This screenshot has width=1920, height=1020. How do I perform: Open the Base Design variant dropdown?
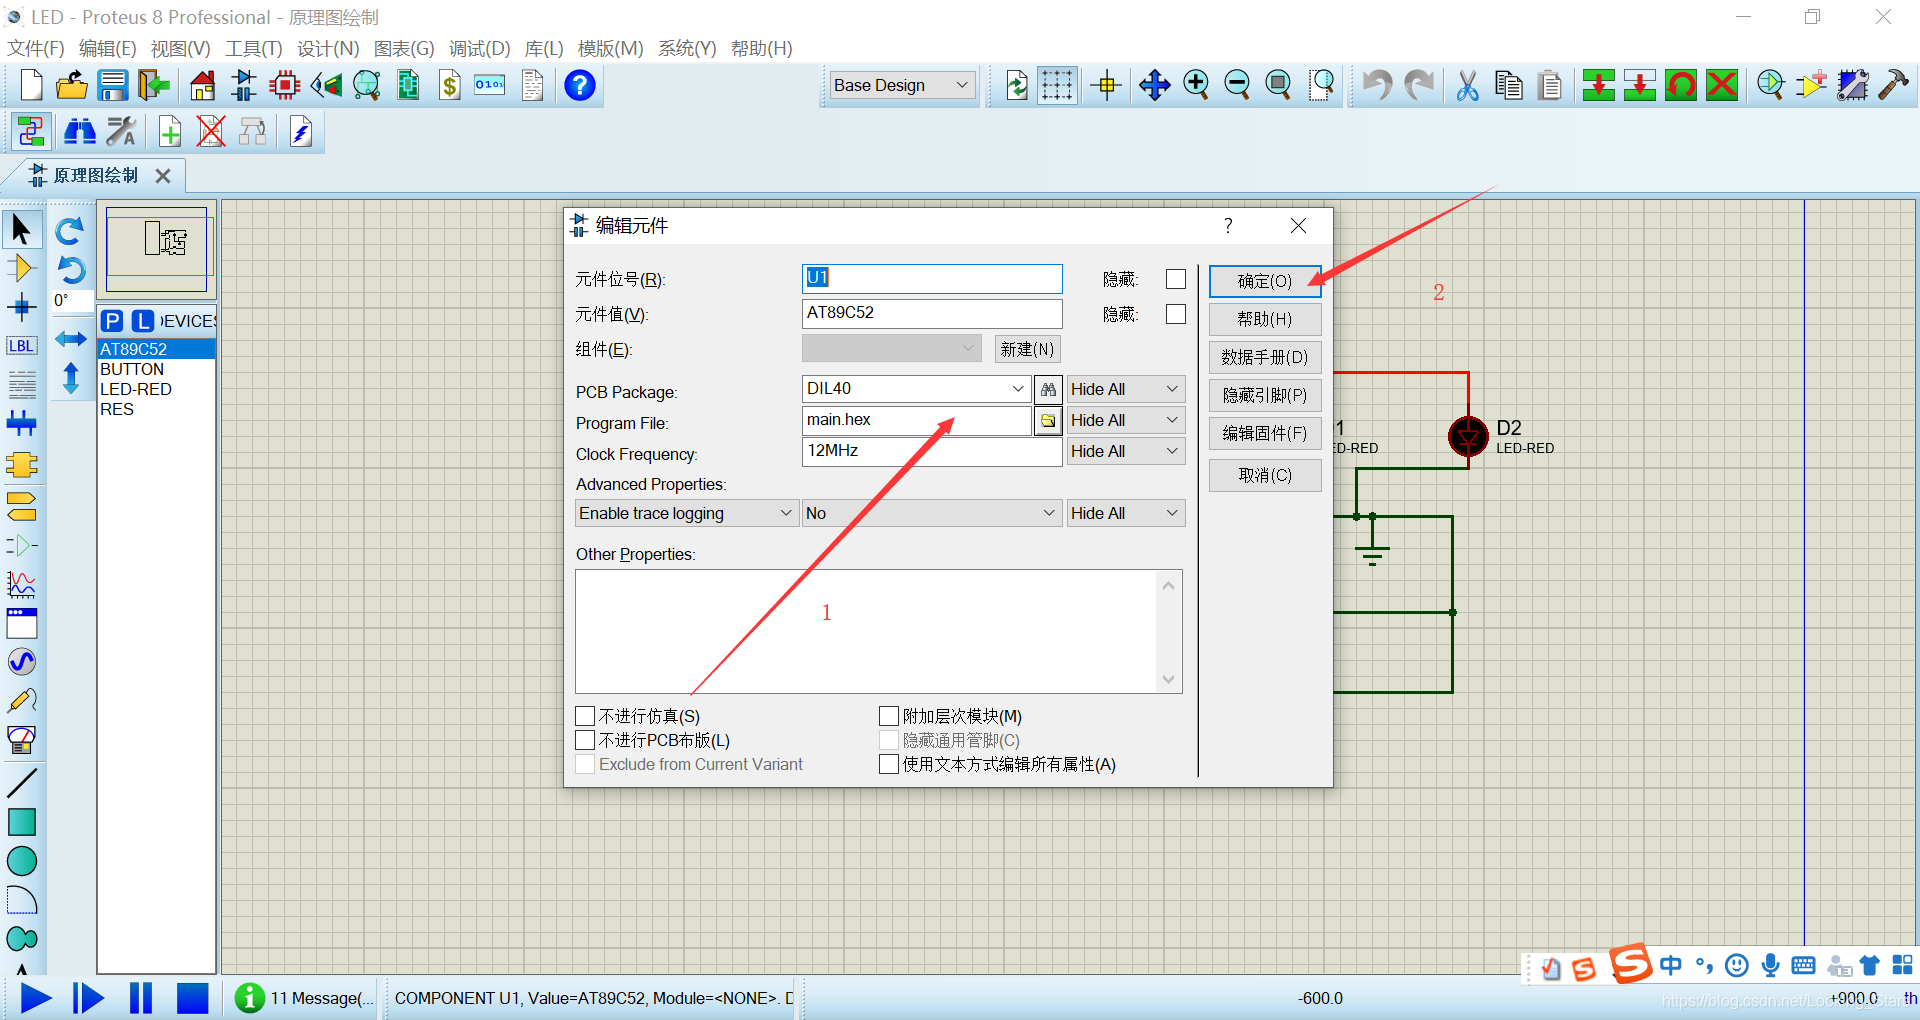tap(902, 85)
